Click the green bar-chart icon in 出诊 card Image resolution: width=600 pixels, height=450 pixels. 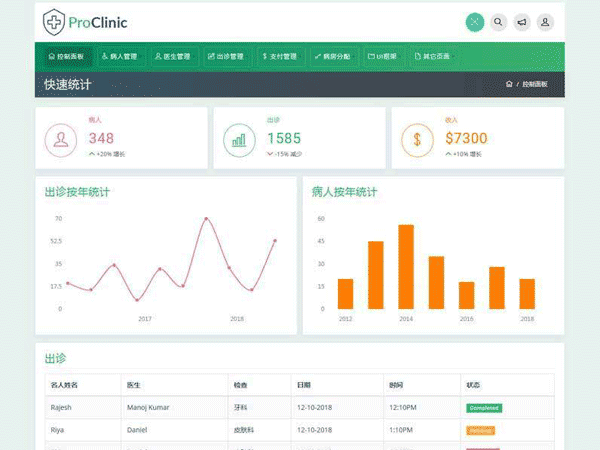[239, 139]
